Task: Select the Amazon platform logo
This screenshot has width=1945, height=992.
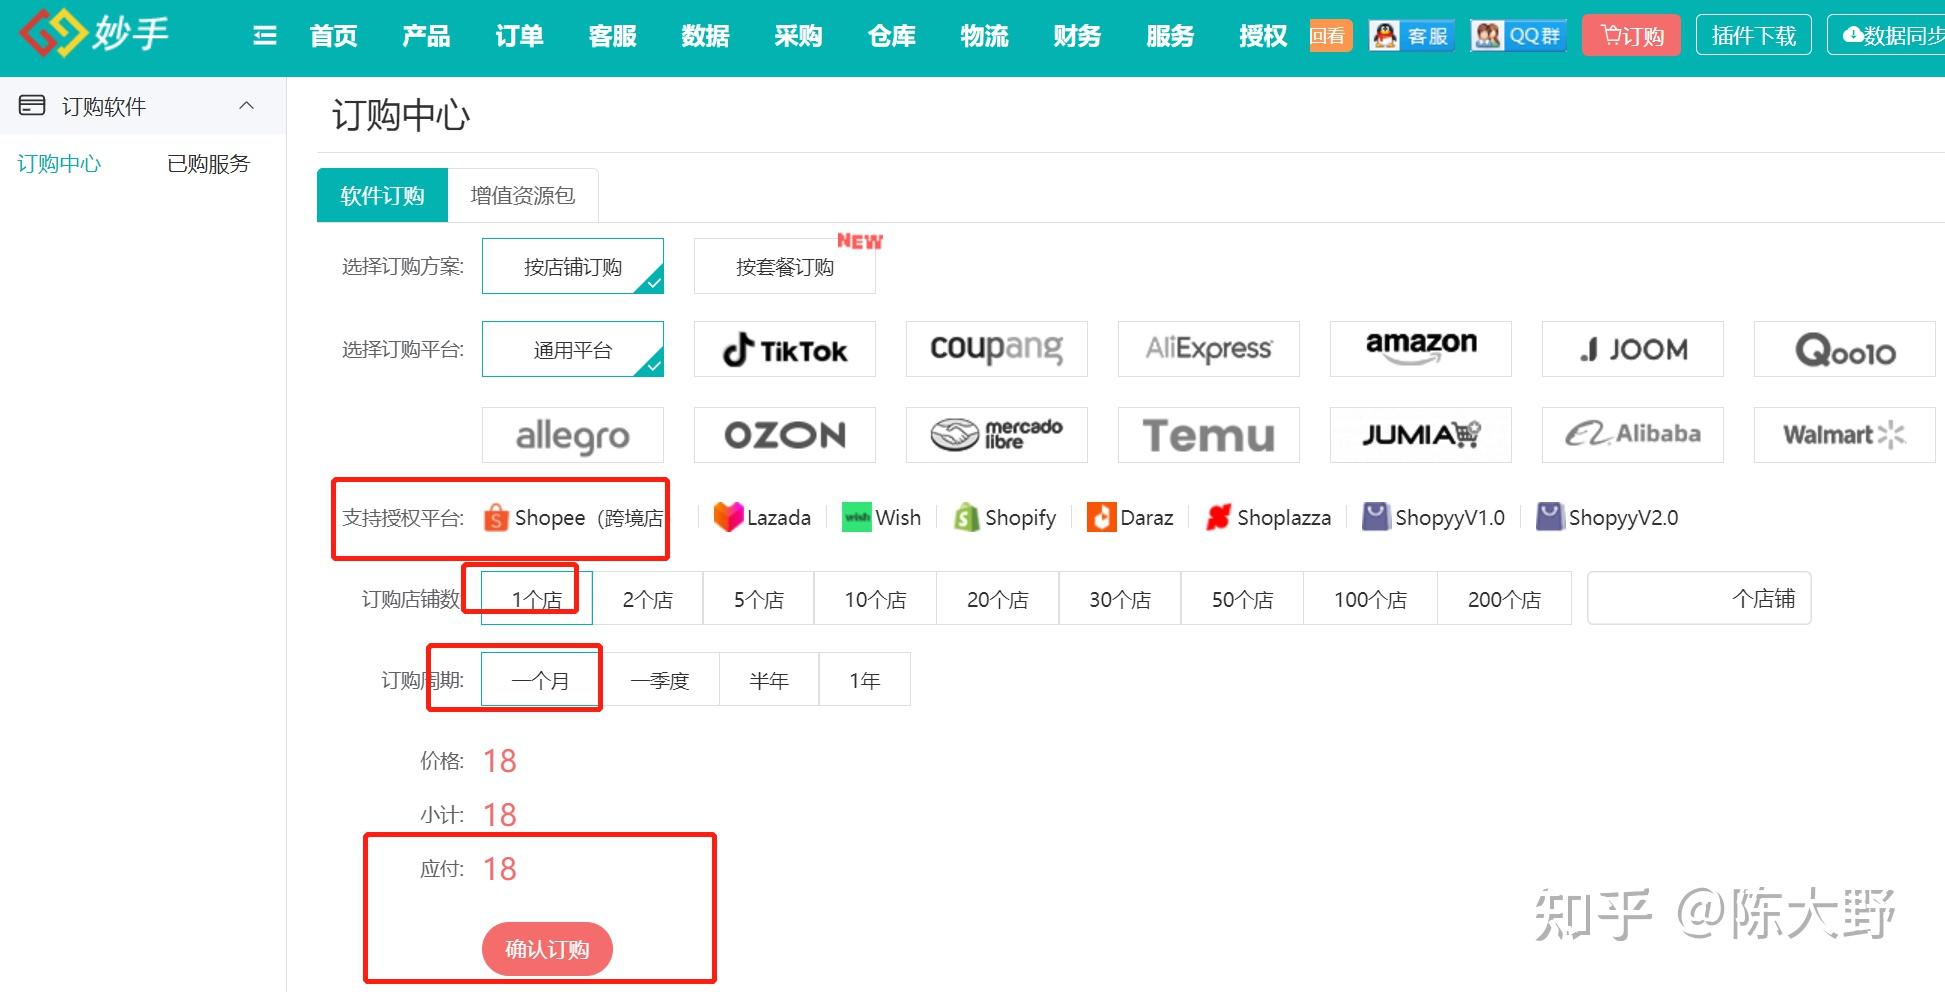Action: click(1420, 346)
